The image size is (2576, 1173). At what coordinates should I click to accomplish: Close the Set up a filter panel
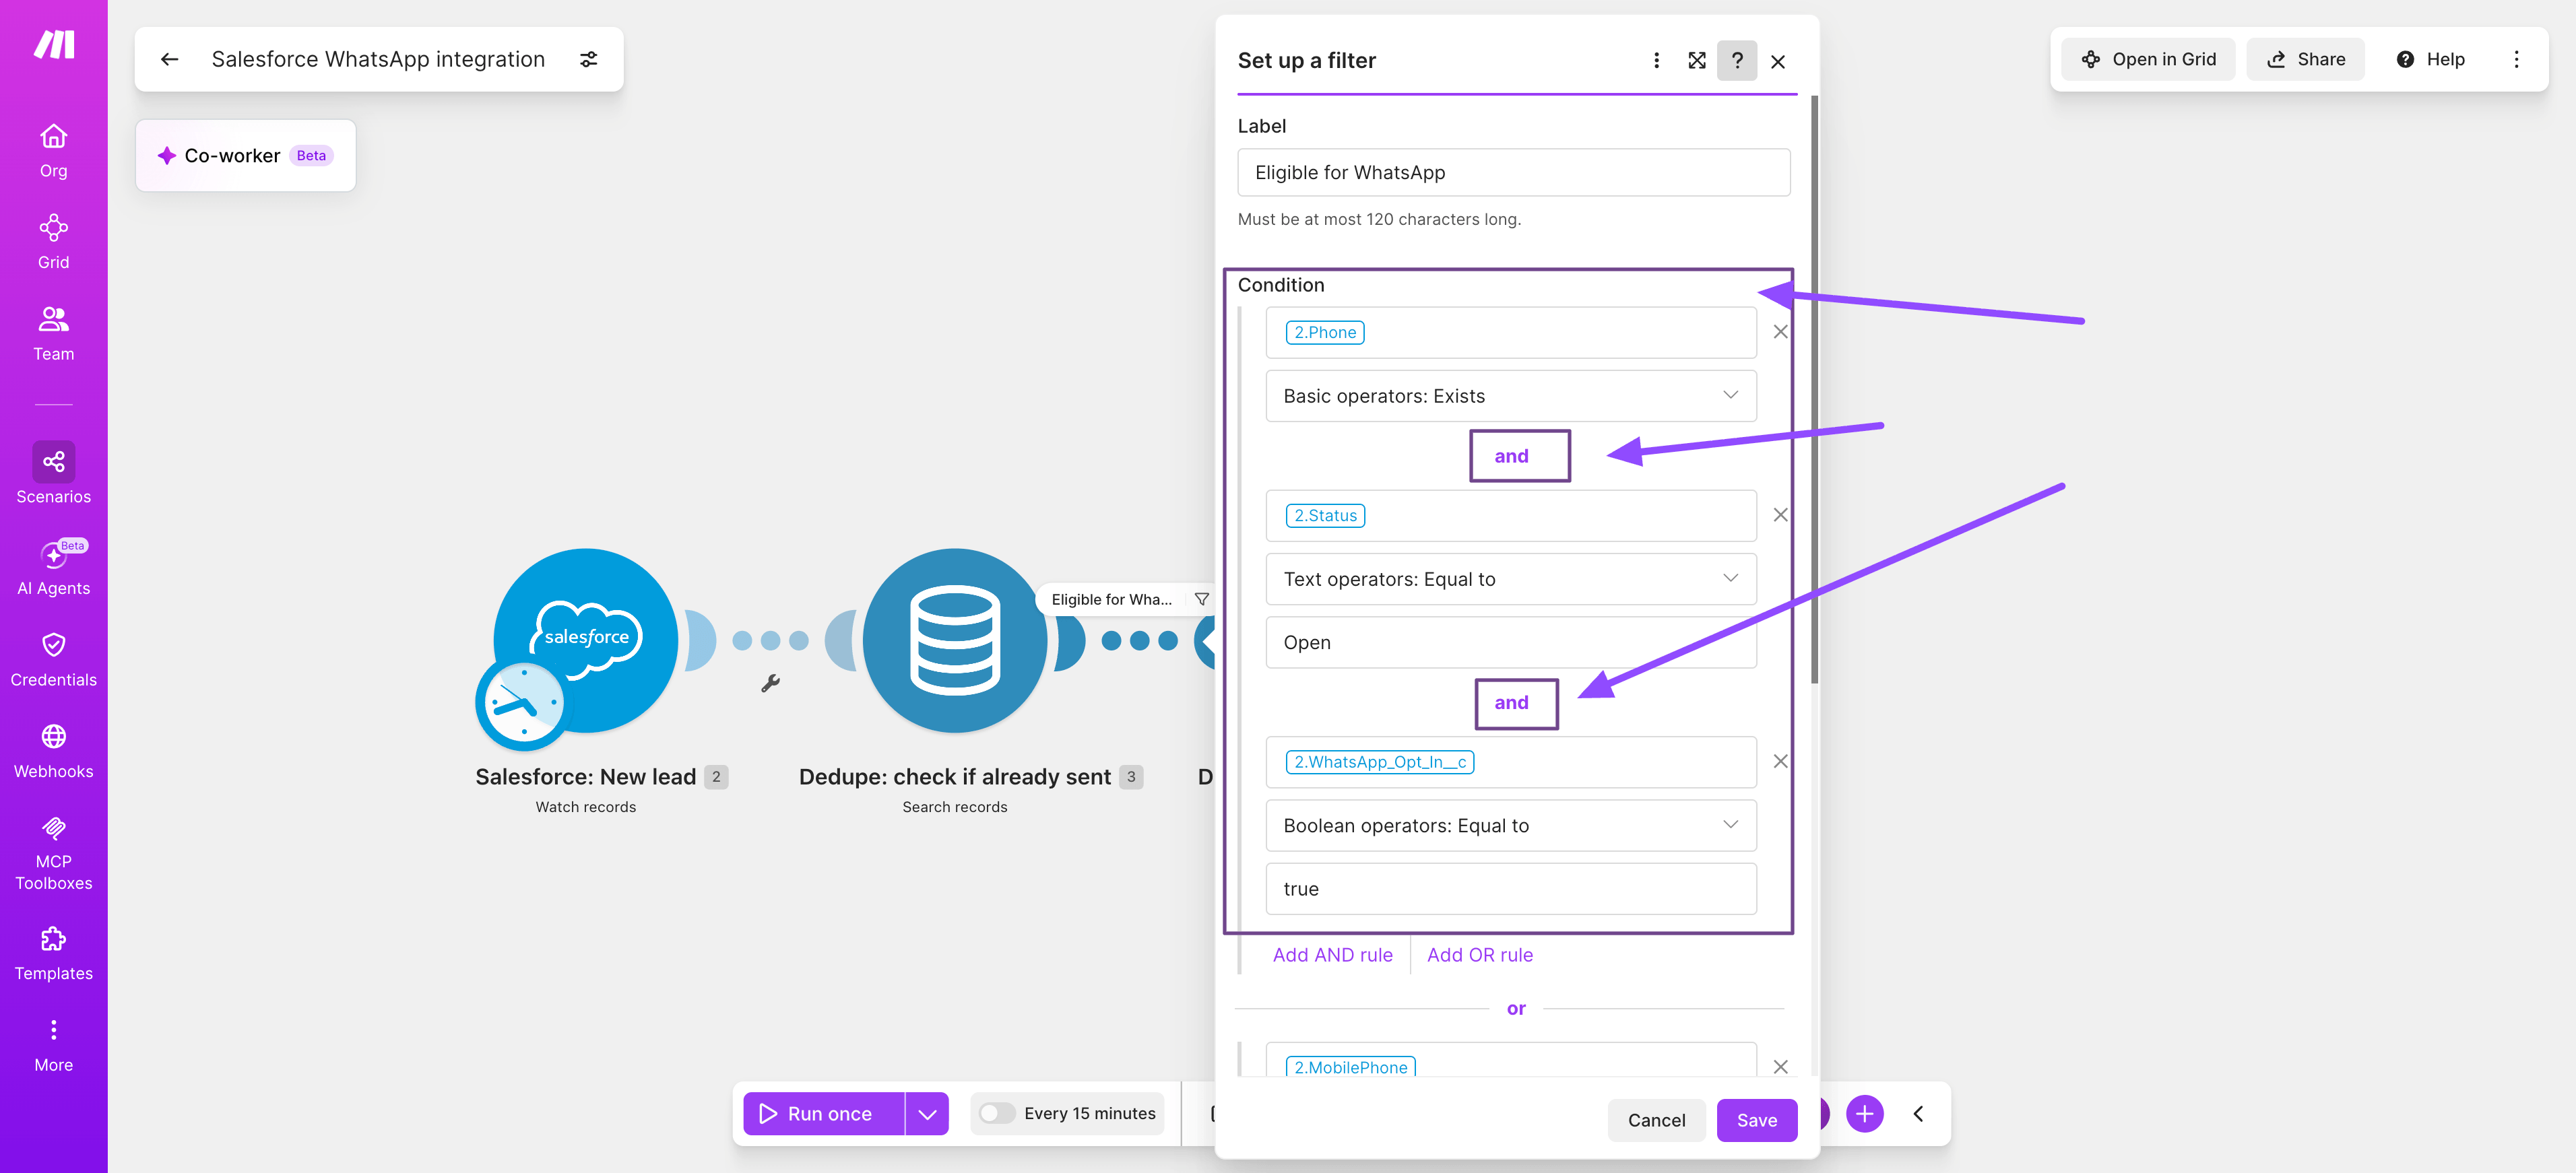click(x=1778, y=61)
